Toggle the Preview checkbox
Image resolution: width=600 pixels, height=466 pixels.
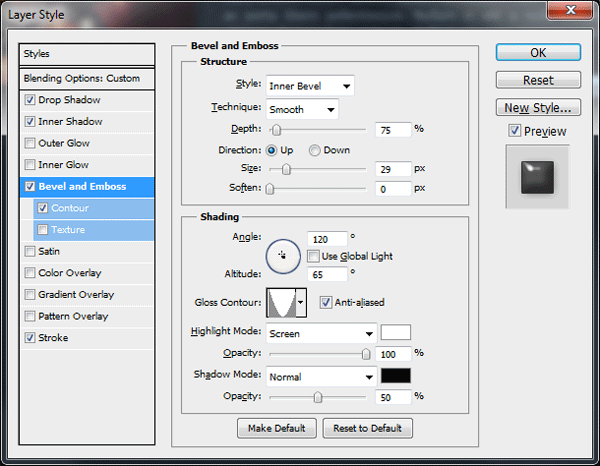[515, 131]
